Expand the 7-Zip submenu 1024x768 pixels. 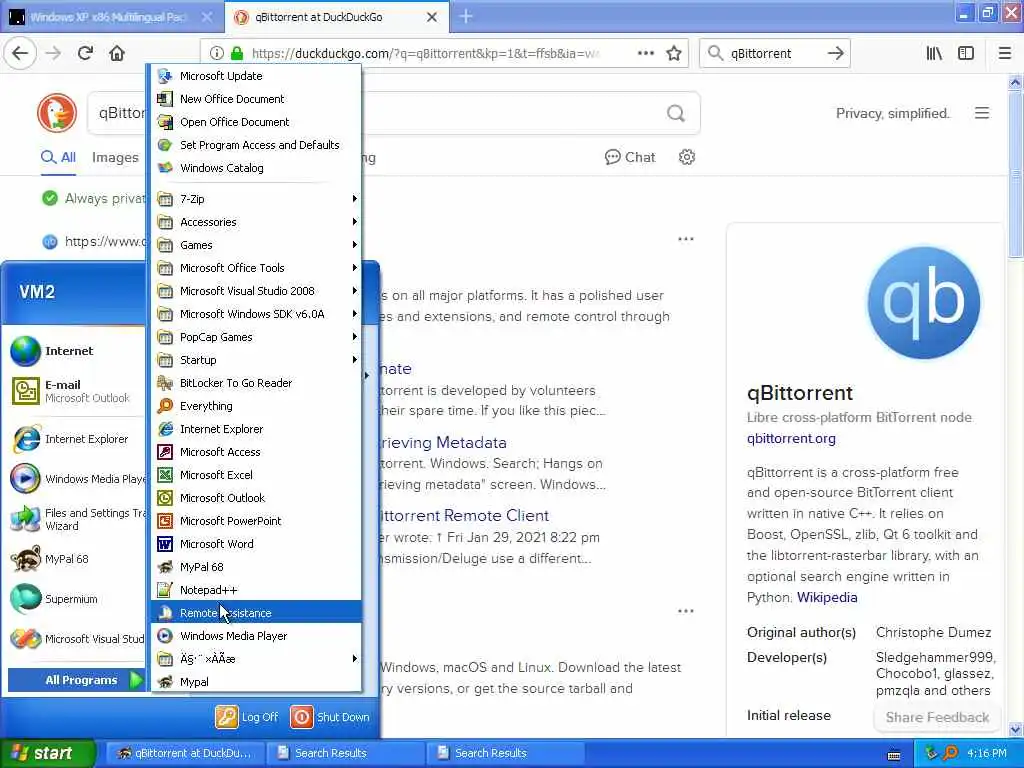tap(257, 199)
